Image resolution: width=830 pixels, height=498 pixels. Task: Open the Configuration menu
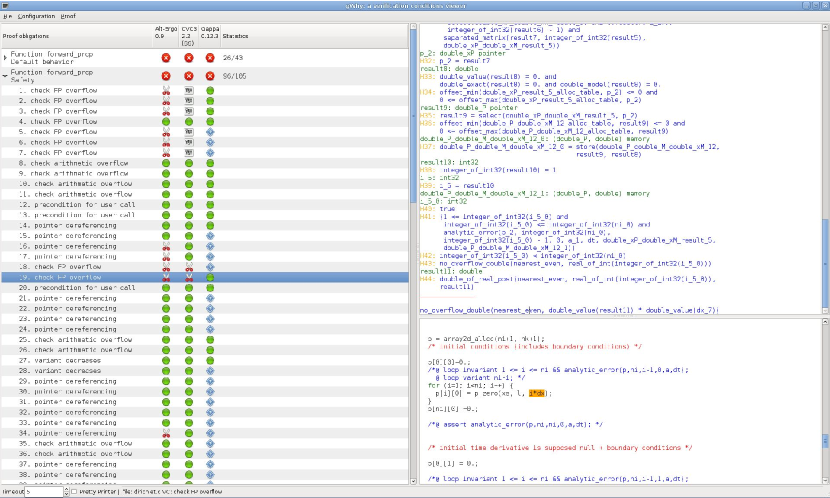(36, 17)
